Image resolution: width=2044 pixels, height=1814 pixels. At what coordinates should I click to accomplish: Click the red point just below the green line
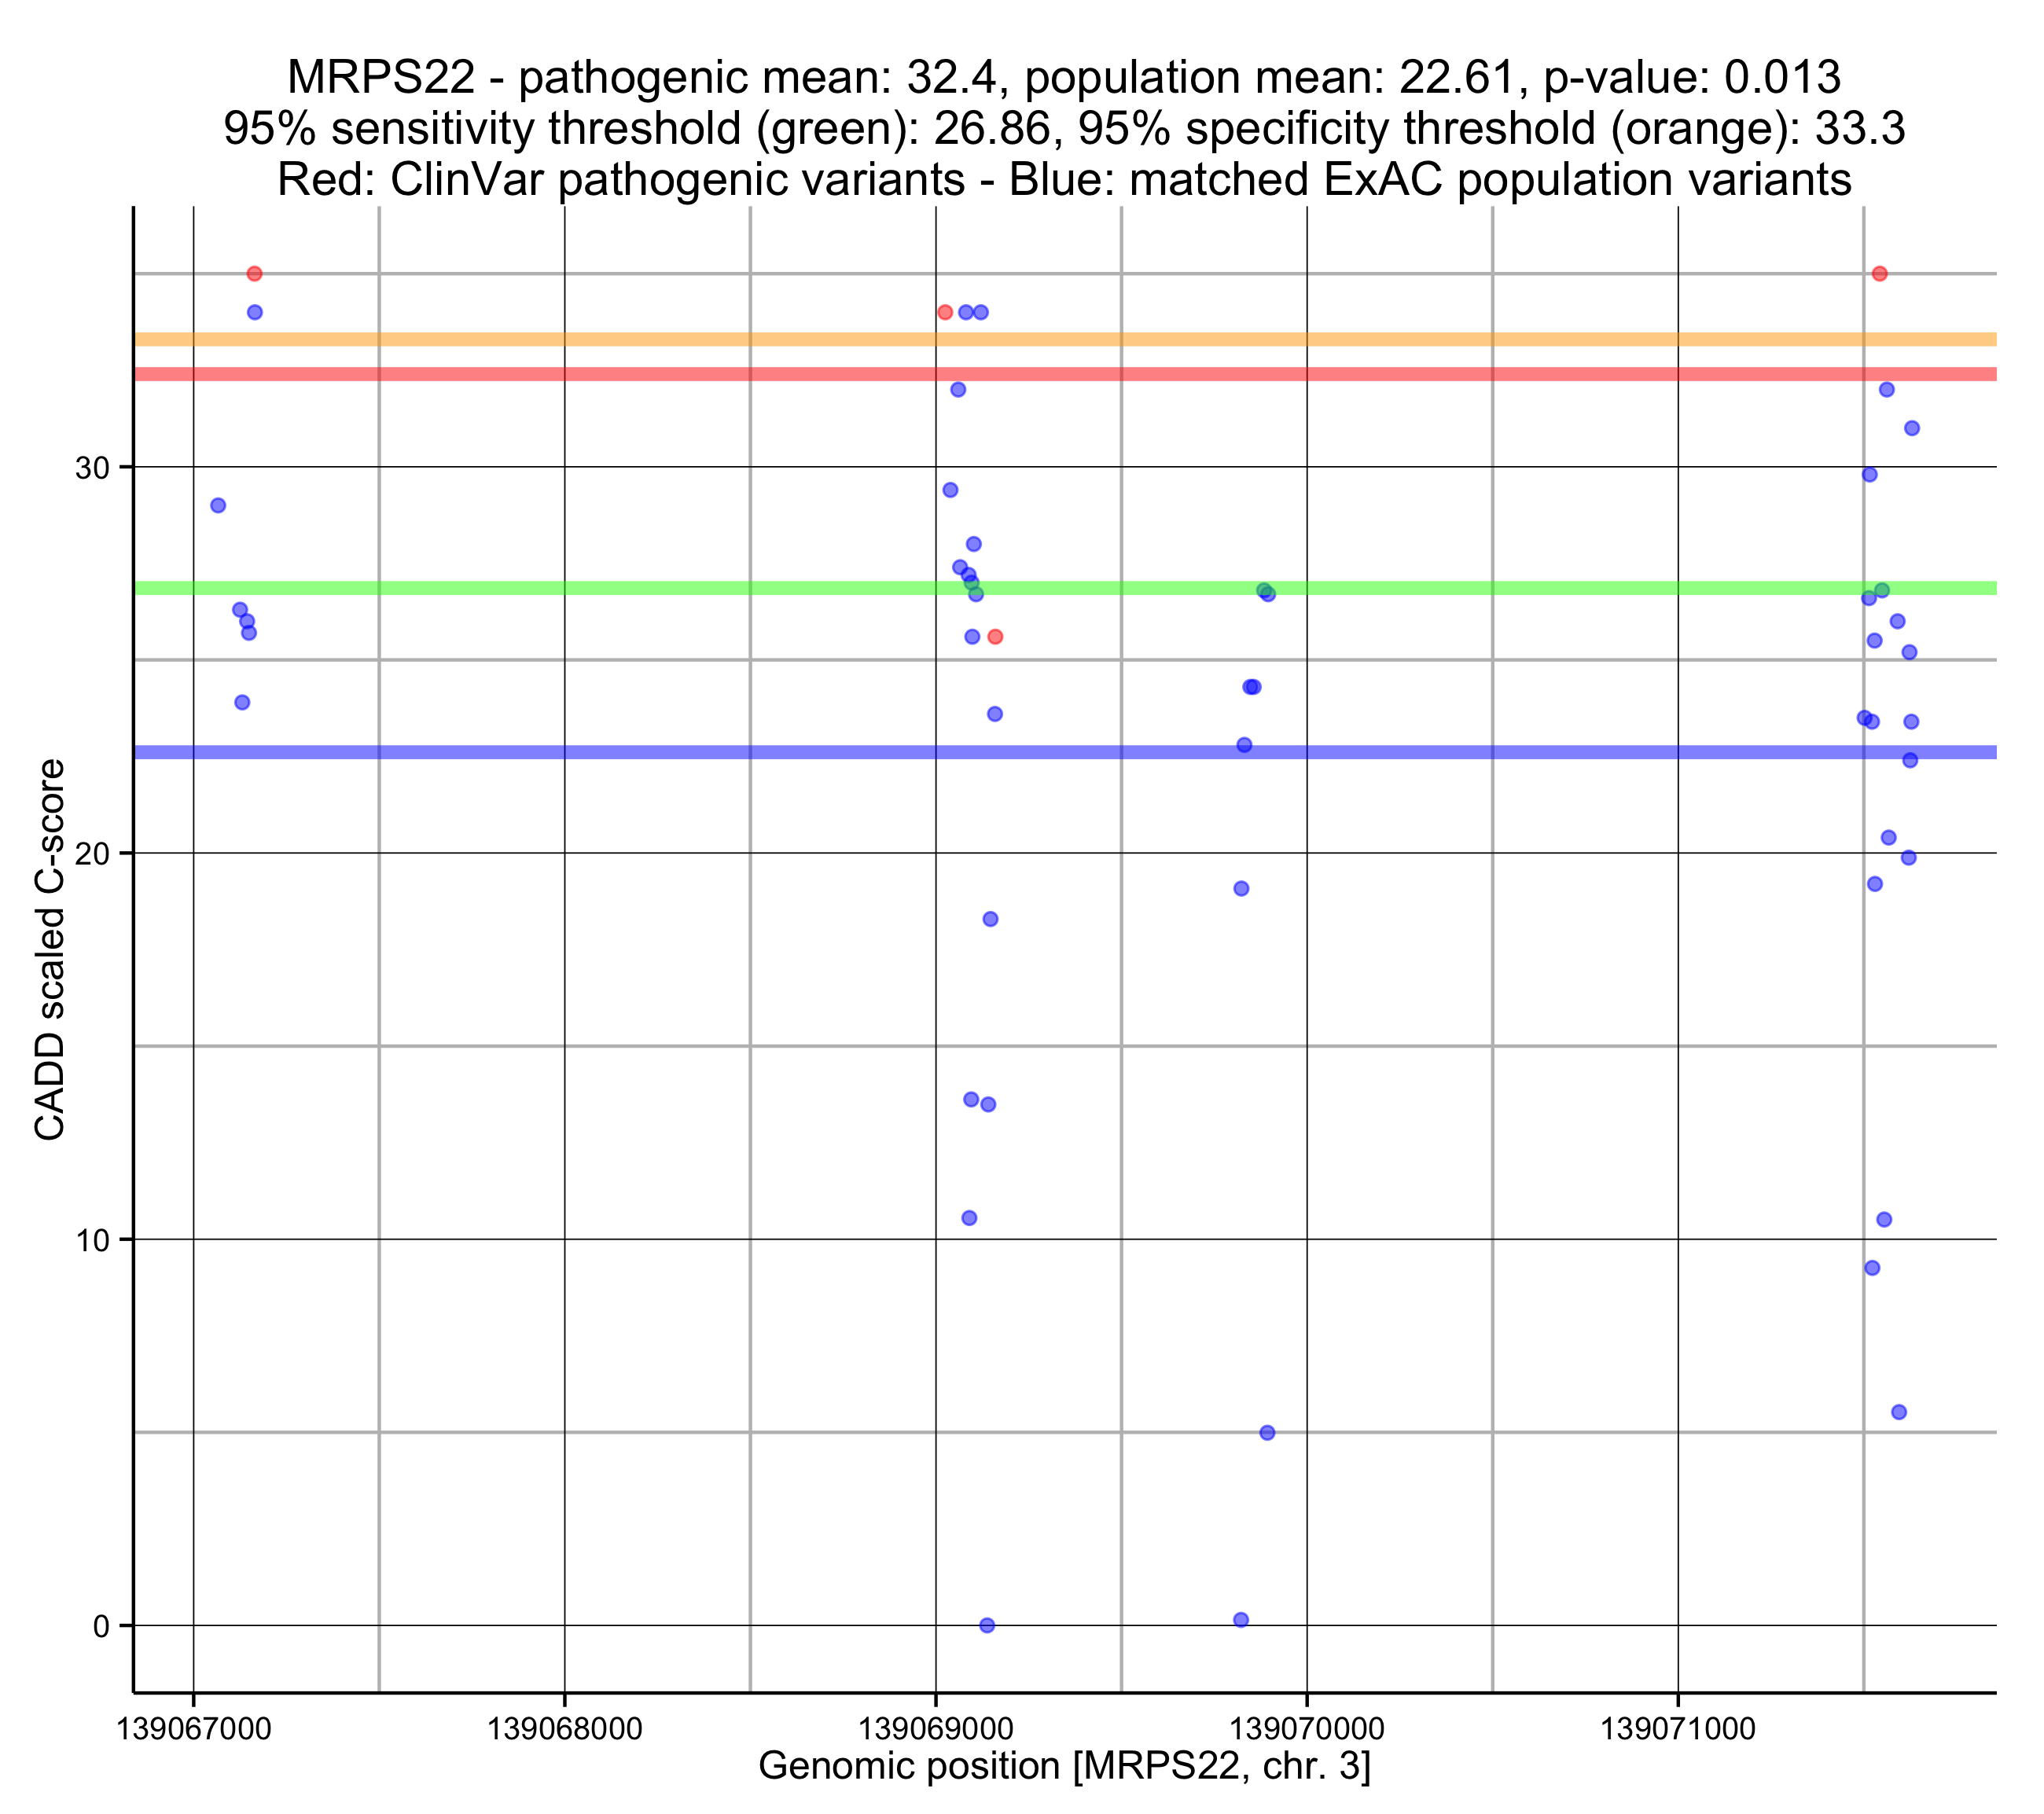click(x=995, y=637)
